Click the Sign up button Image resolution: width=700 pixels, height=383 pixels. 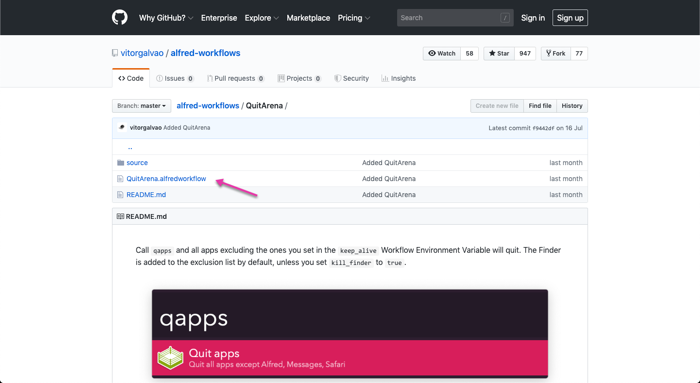(x=570, y=18)
